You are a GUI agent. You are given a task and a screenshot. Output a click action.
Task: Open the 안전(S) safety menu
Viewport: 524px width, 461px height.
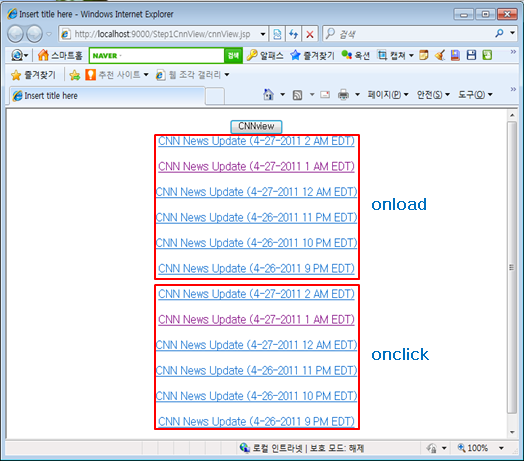coord(433,95)
